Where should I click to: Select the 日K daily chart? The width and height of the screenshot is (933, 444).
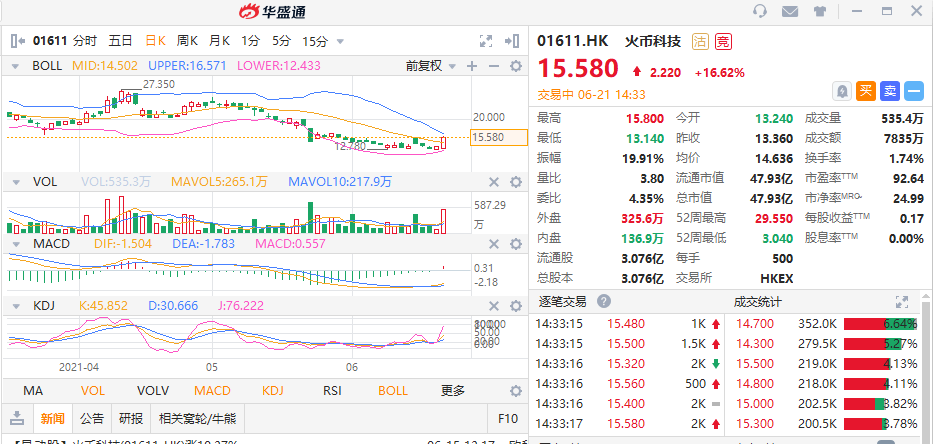(x=155, y=41)
